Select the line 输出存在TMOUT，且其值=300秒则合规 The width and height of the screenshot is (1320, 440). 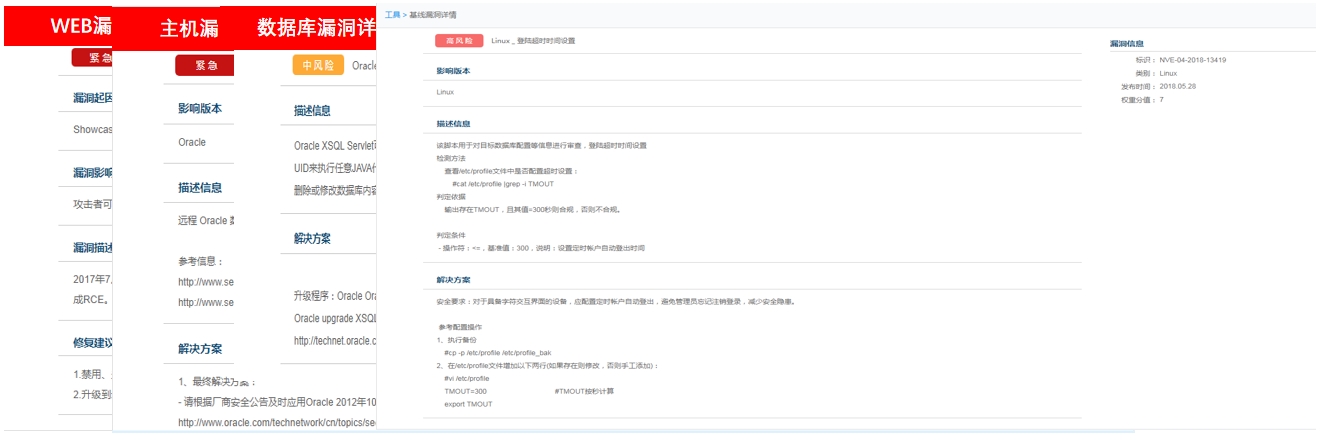point(532,210)
